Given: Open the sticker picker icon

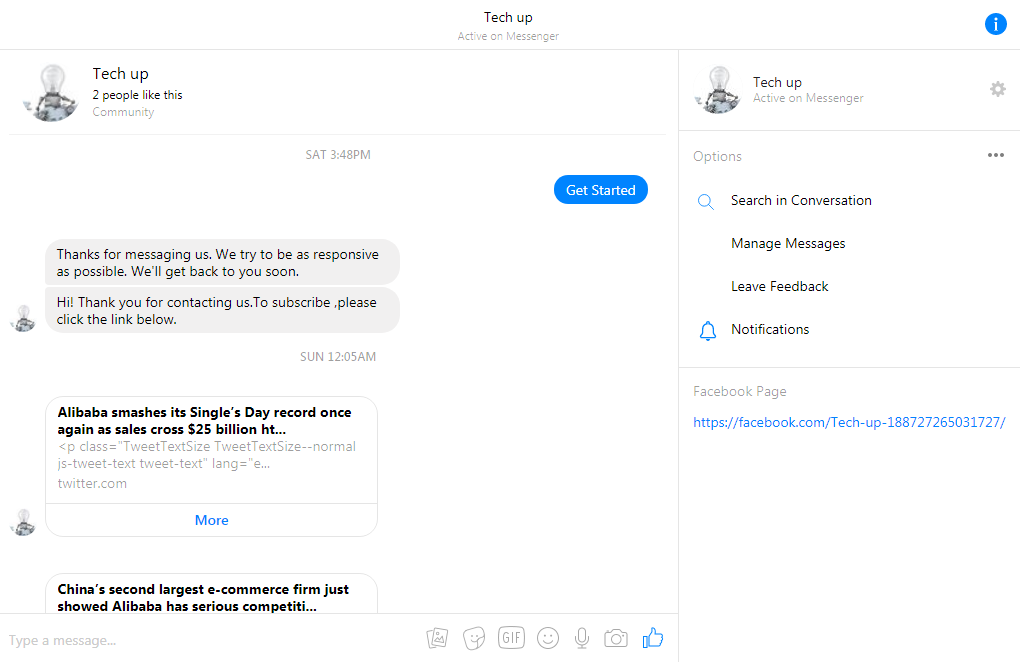Looking at the screenshot, I should pyautogui.click(x=474, y=639).
